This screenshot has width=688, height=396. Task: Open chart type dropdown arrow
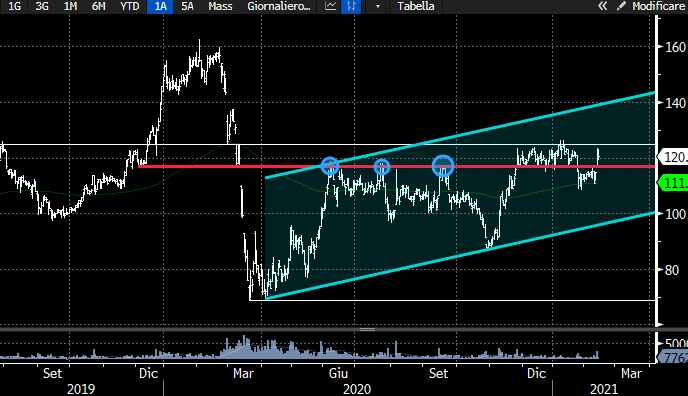click(x=377, y=7)
